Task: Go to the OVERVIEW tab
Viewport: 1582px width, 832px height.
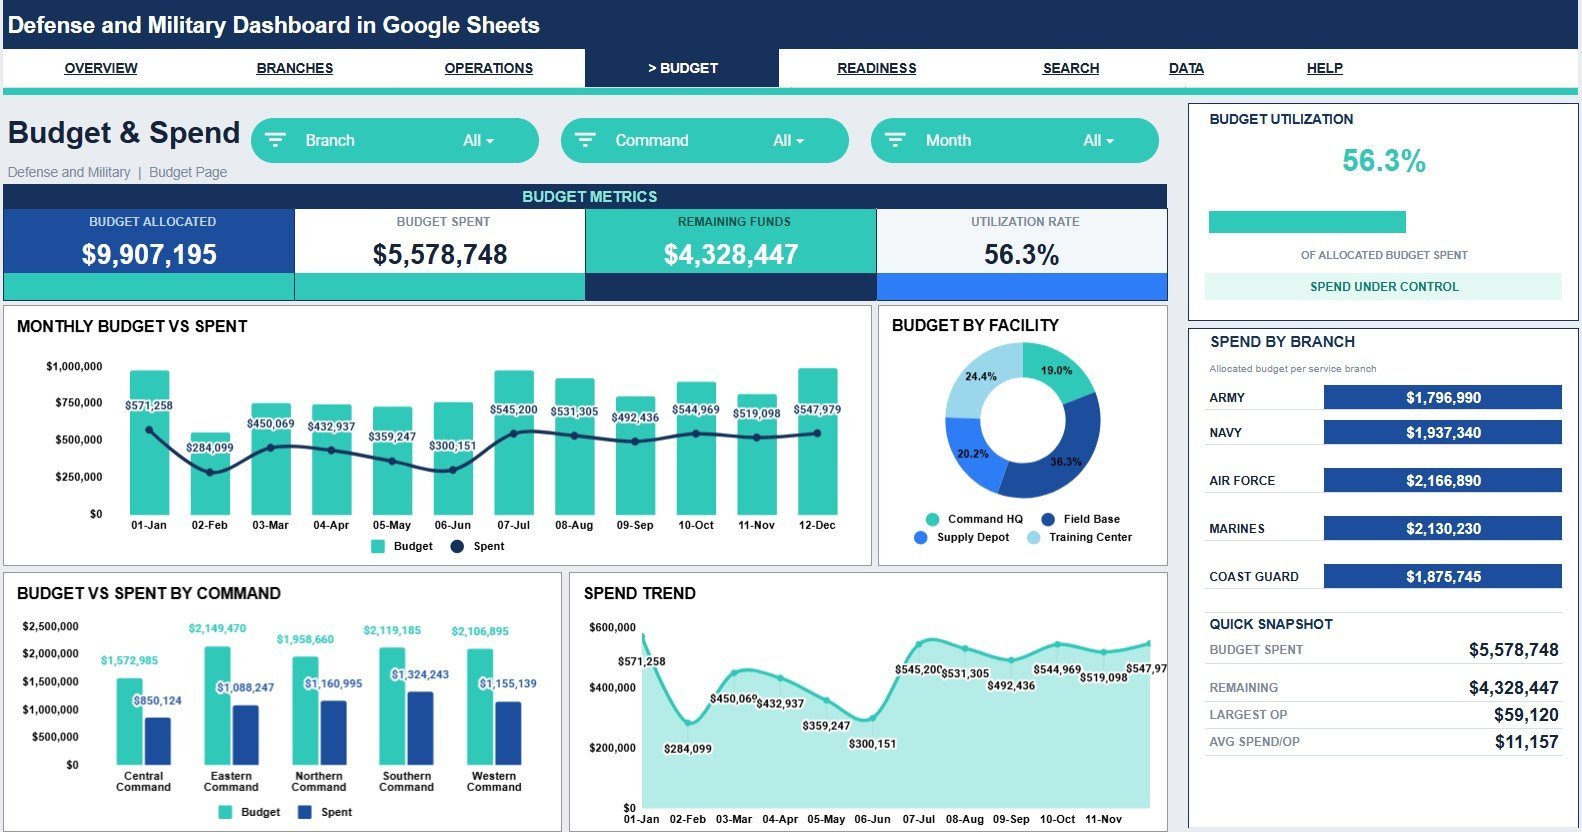Action: click(x=101, y=68)
